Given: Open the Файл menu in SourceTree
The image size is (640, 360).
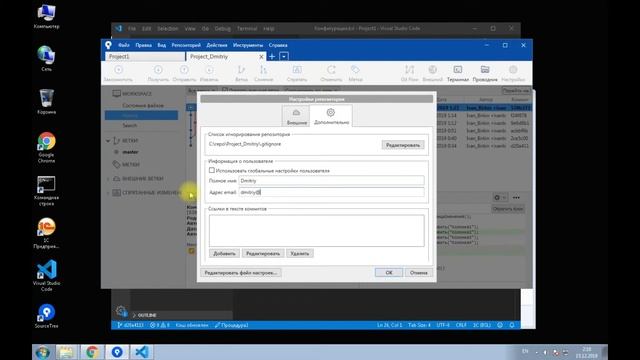Looking at the screenshot, I should 124,45.
